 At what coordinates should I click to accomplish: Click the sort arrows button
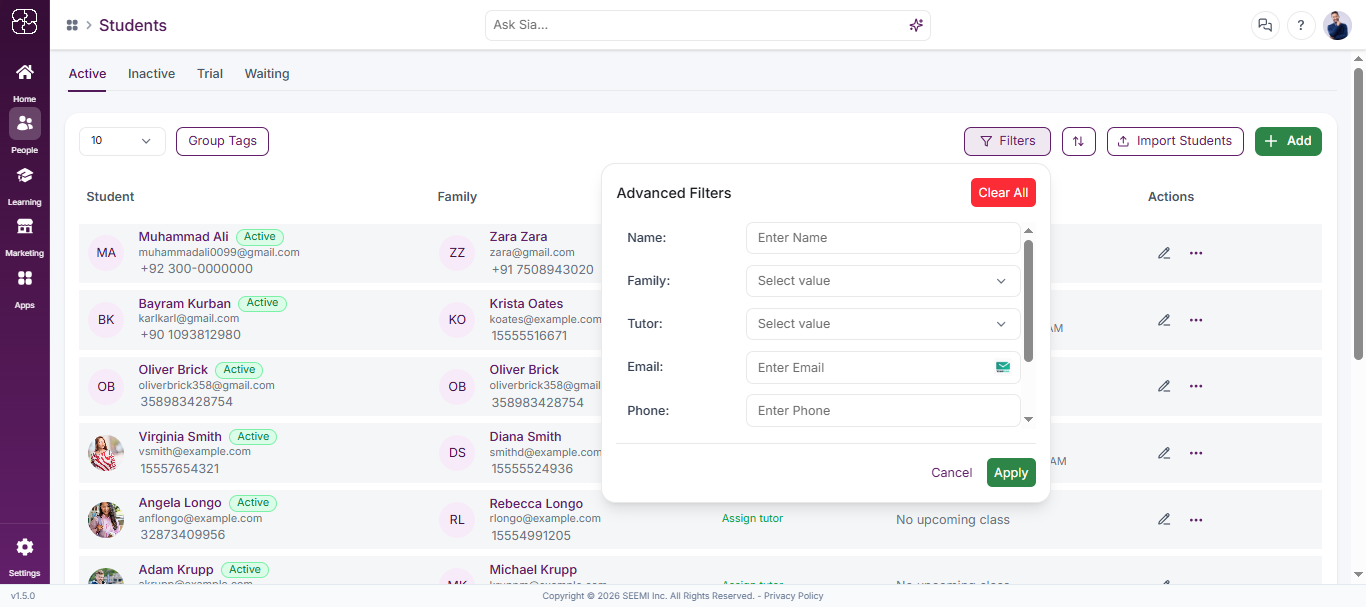tap(1078, 141)
